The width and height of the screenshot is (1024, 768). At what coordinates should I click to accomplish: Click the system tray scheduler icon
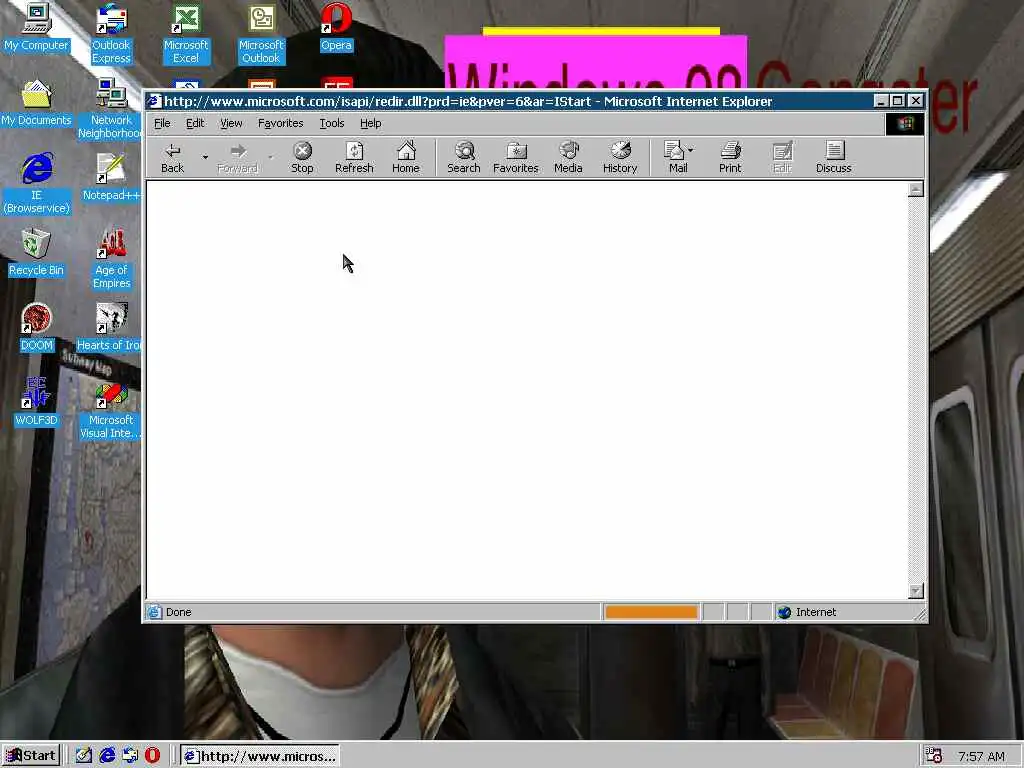934,756
